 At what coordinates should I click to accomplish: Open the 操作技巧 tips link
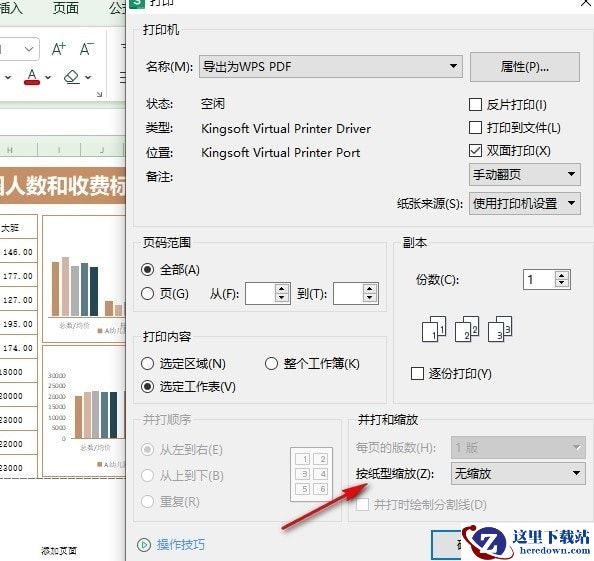point(181,545)
